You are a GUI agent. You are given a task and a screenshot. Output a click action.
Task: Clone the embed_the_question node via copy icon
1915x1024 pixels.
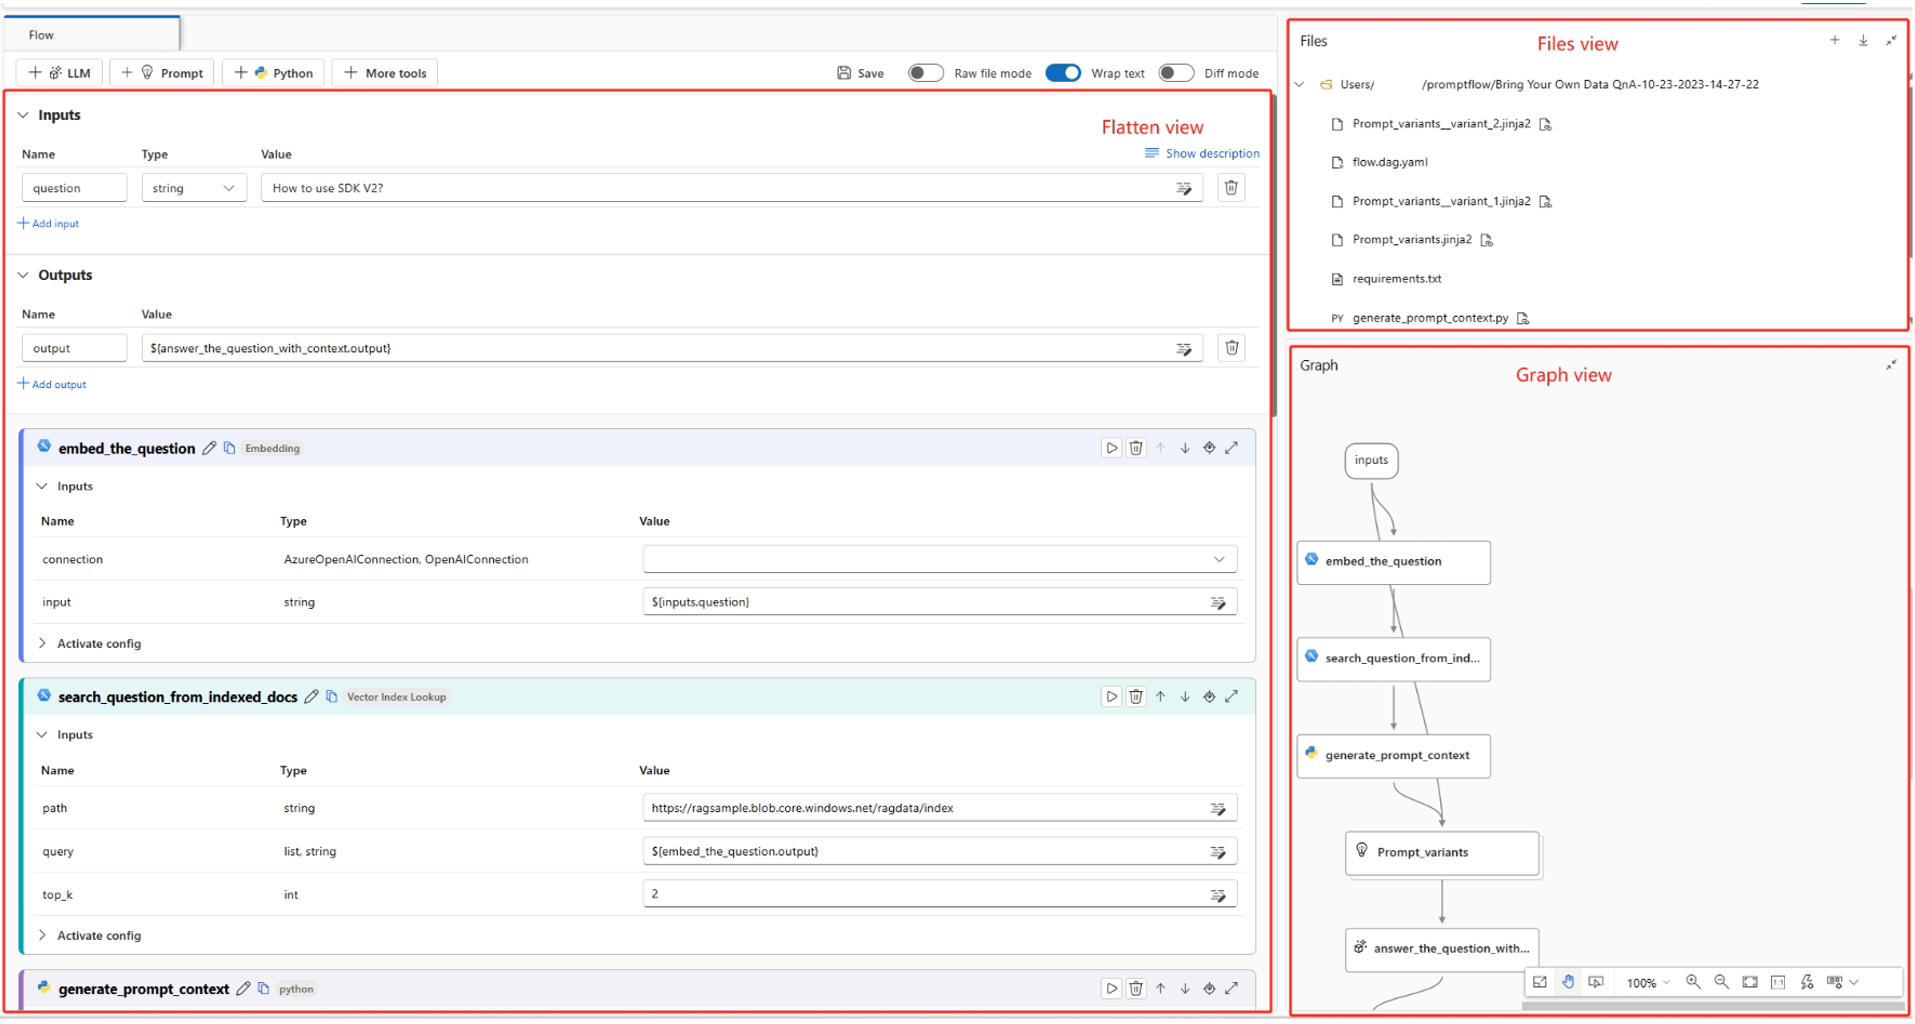coord(229,448)
